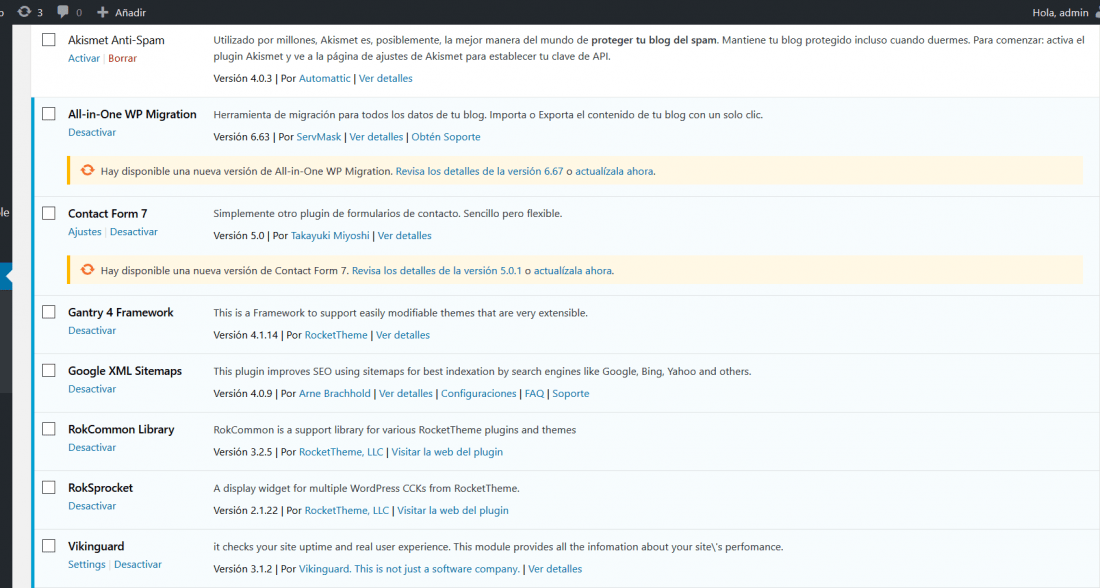View details for Vikinguard

point(555,569)
